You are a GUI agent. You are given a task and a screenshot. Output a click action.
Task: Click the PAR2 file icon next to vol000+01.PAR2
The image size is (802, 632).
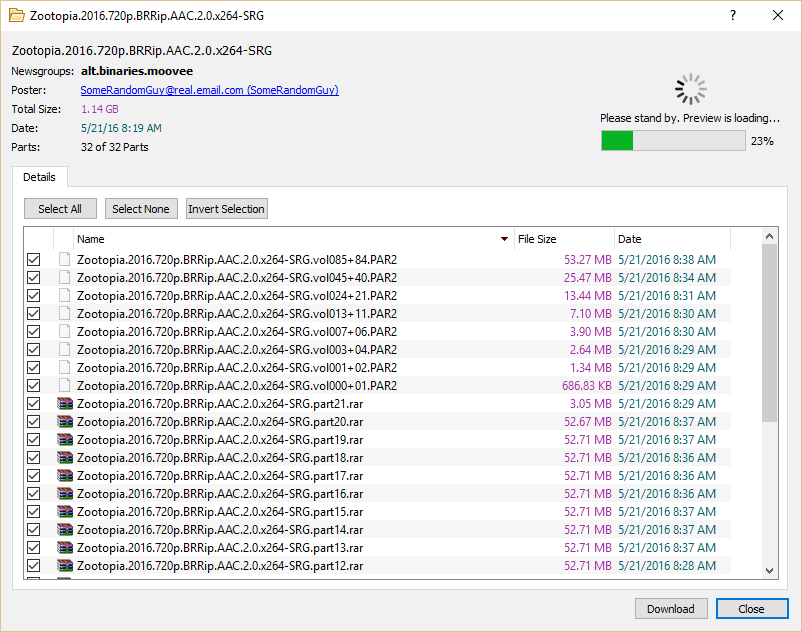[65, 385]
